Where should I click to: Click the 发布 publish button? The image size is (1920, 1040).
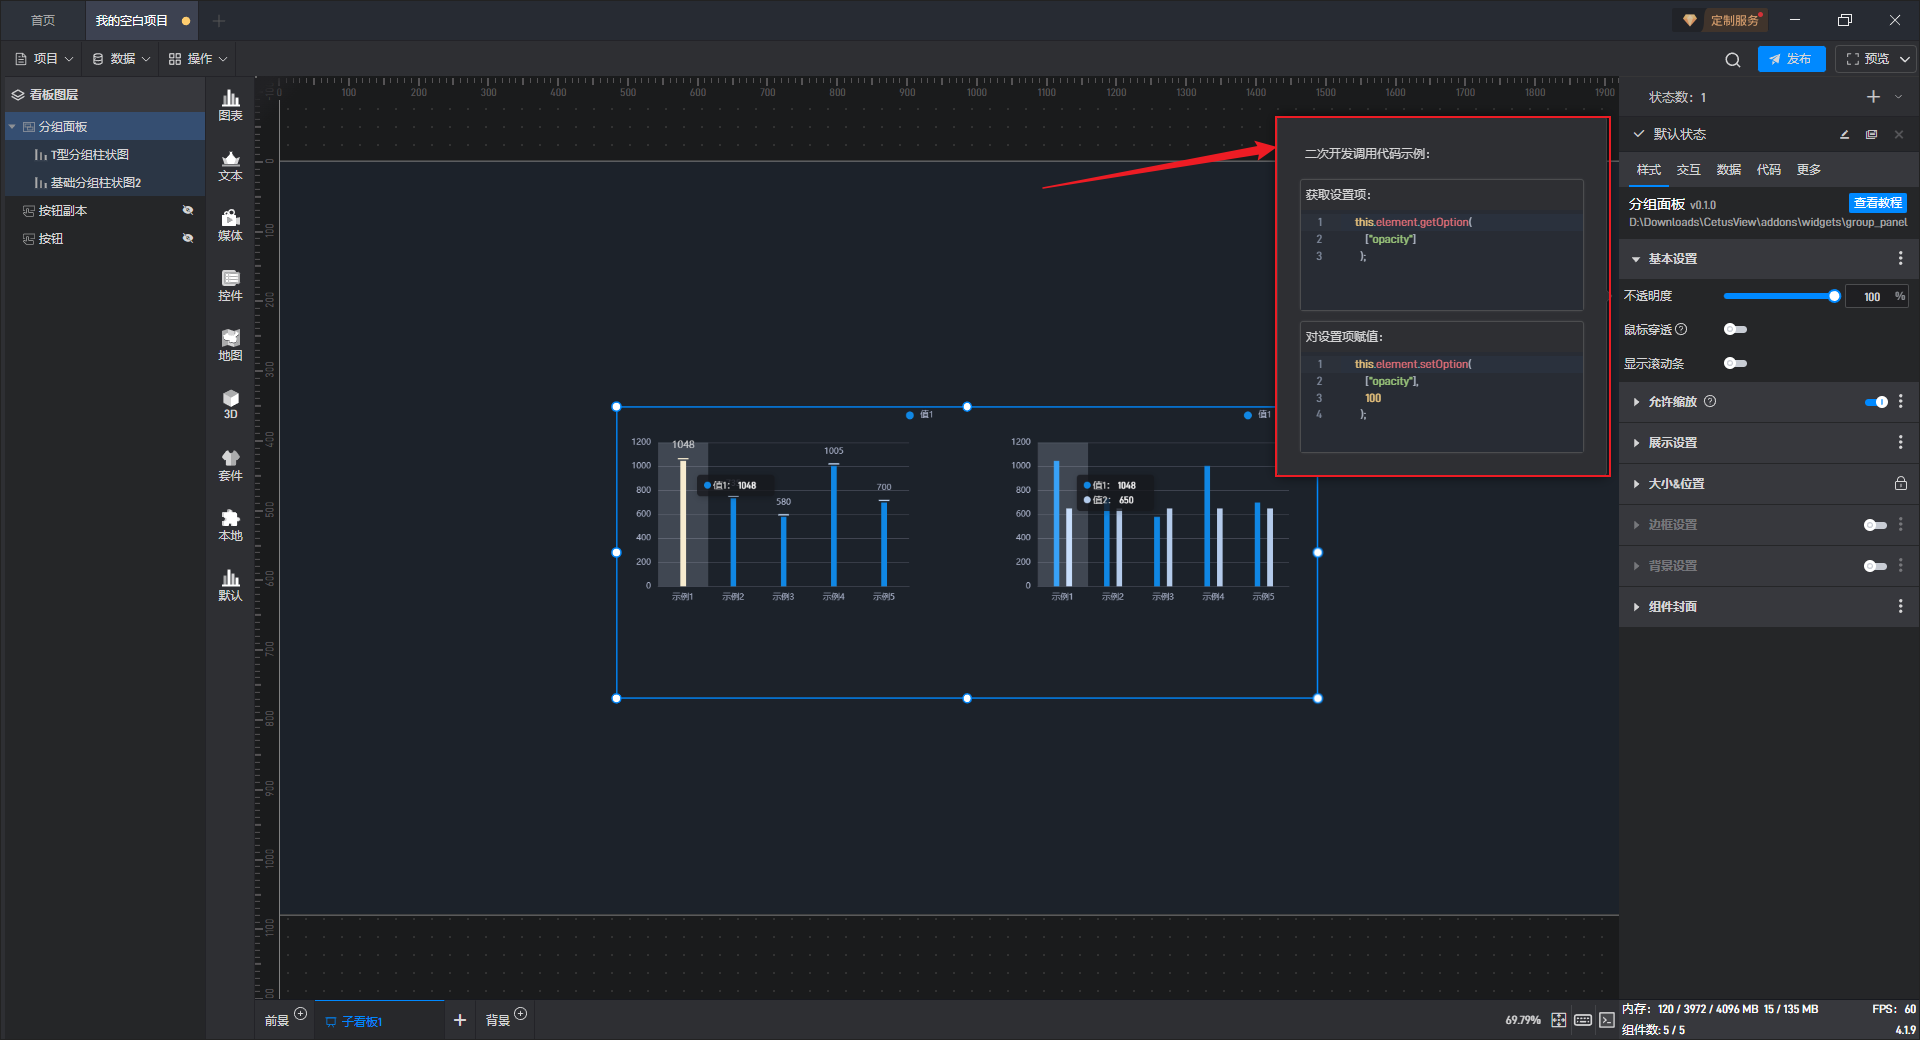pos(1791,59)
